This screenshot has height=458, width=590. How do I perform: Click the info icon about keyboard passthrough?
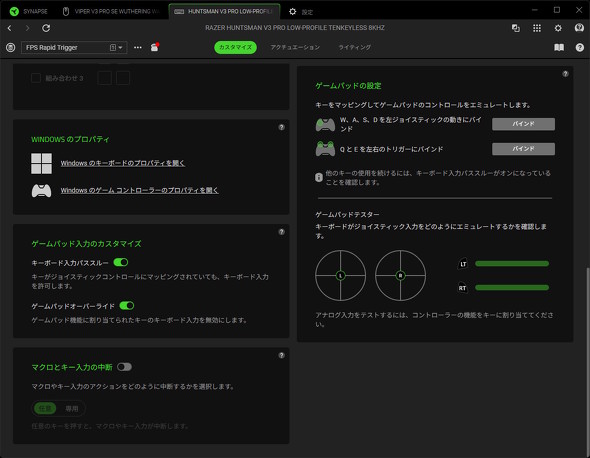[x=319, y=177]
